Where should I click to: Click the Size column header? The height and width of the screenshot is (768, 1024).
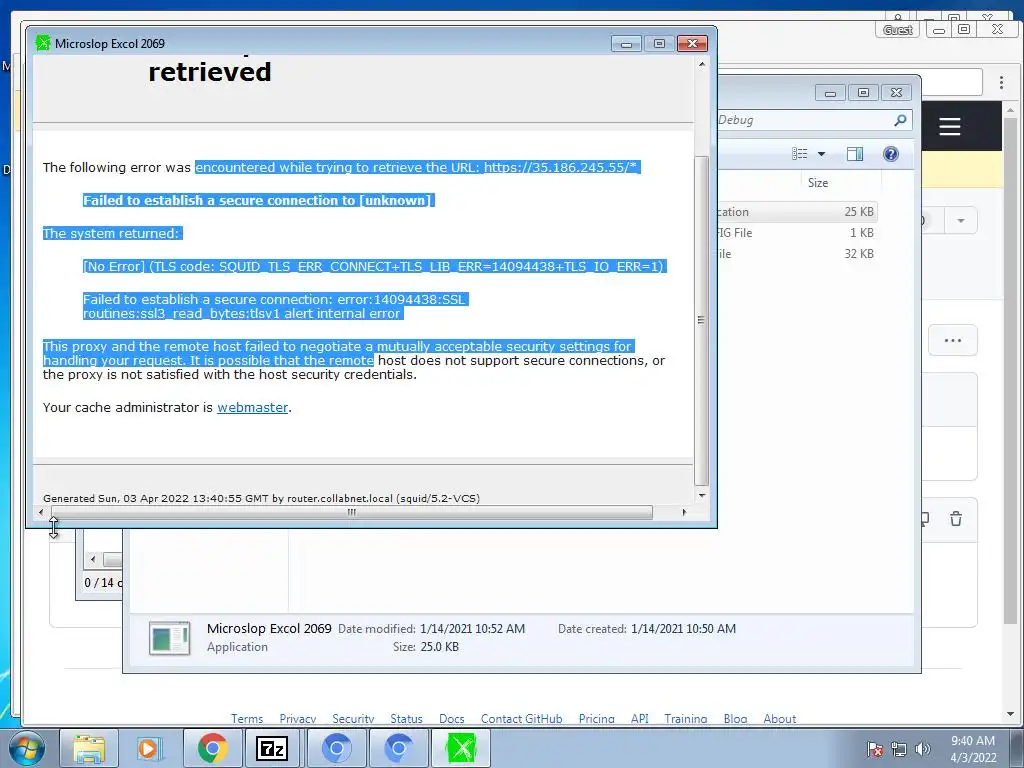tap(818, 183)
